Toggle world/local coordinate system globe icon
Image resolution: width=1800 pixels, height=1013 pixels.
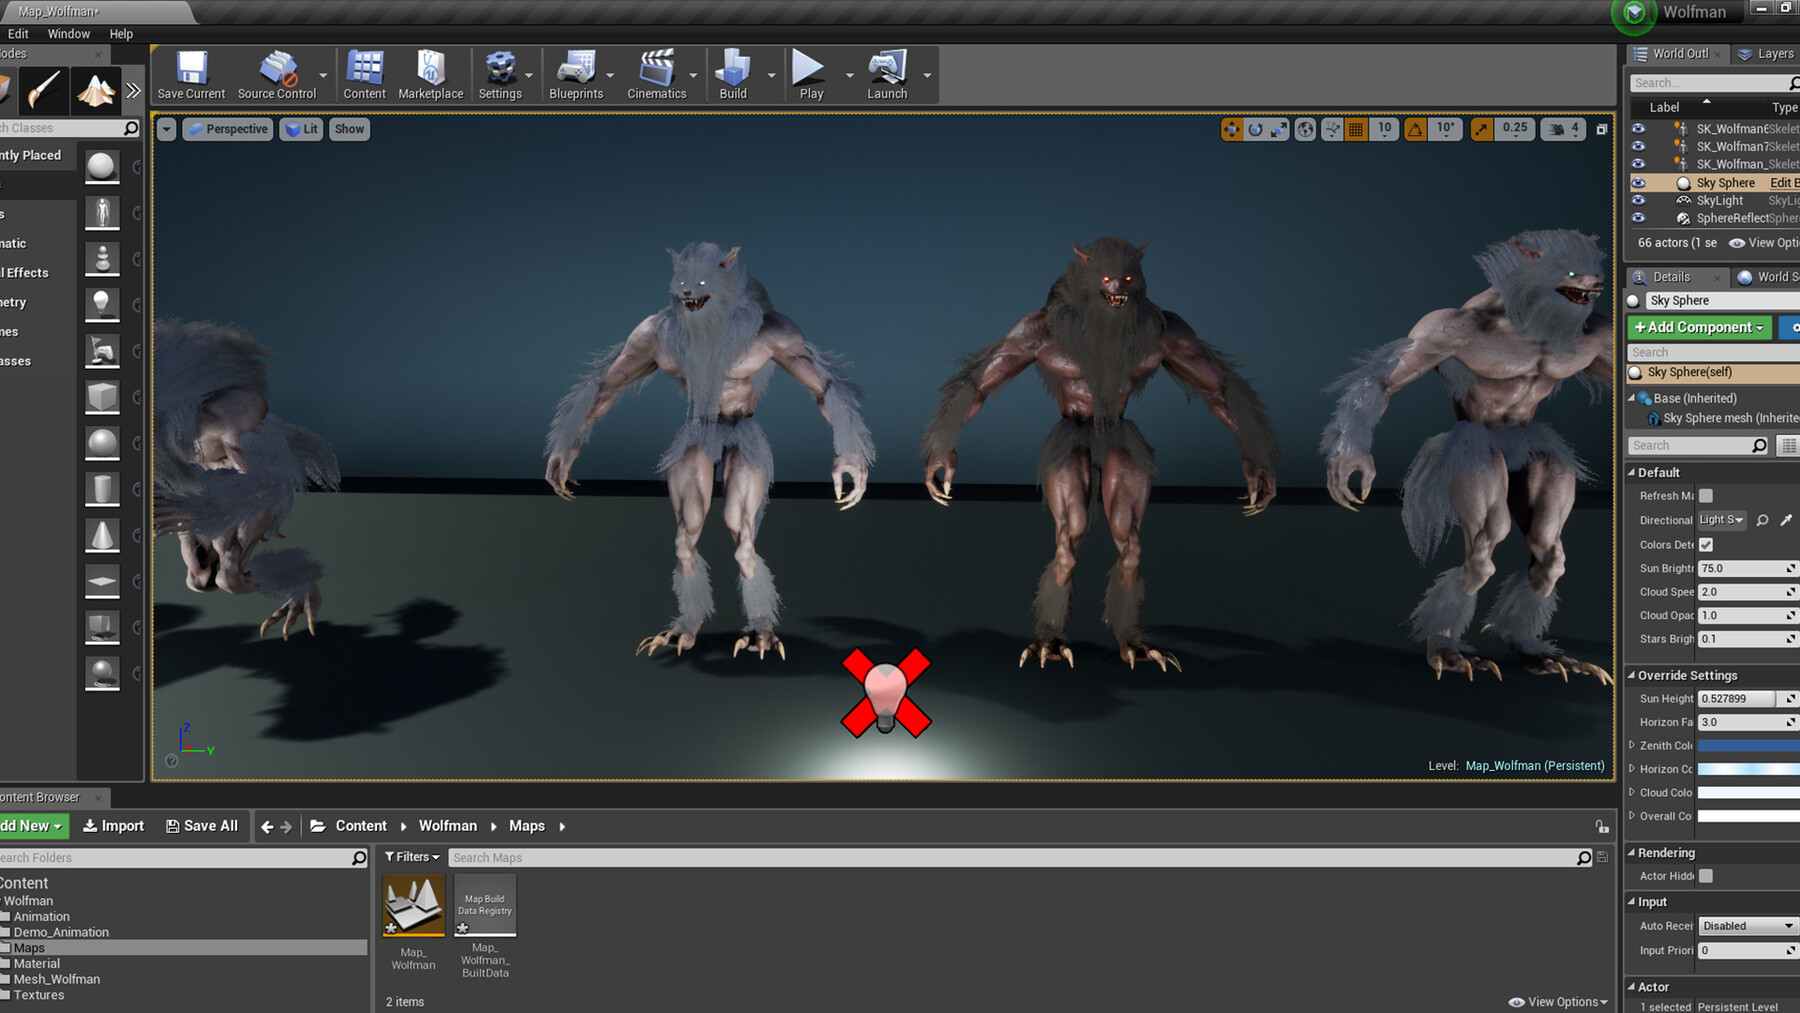click(x=1305, y=129)
